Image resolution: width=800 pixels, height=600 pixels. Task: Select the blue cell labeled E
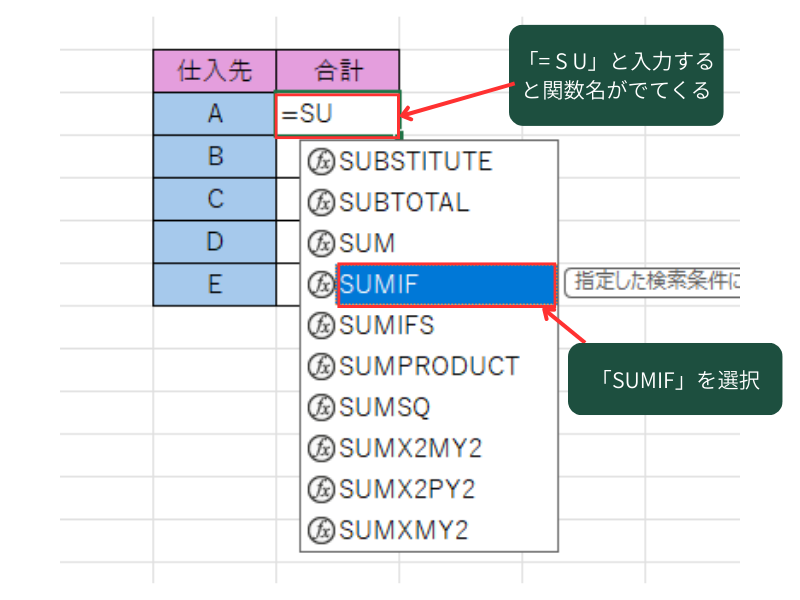[214, 285]
